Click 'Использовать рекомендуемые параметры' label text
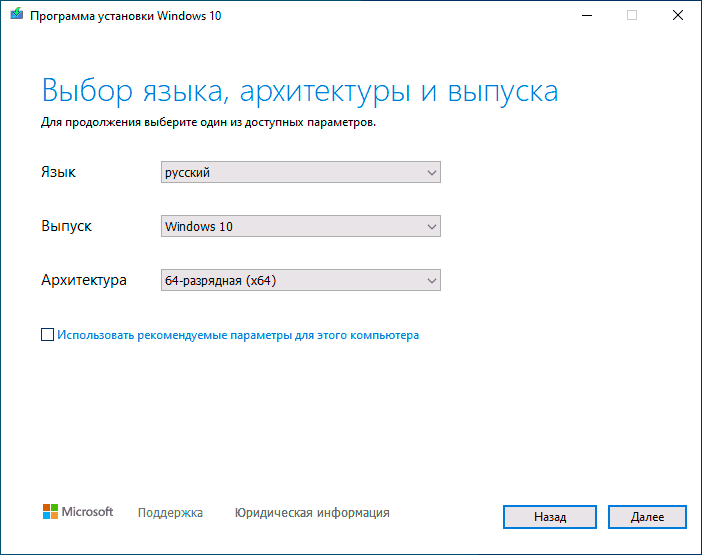 pyautogui.click(x=238, y=336)
